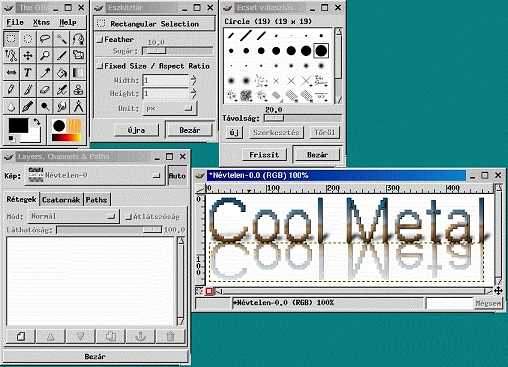Select the Clone stamp tool
The image size is (508, 367).
coord(78,89)
